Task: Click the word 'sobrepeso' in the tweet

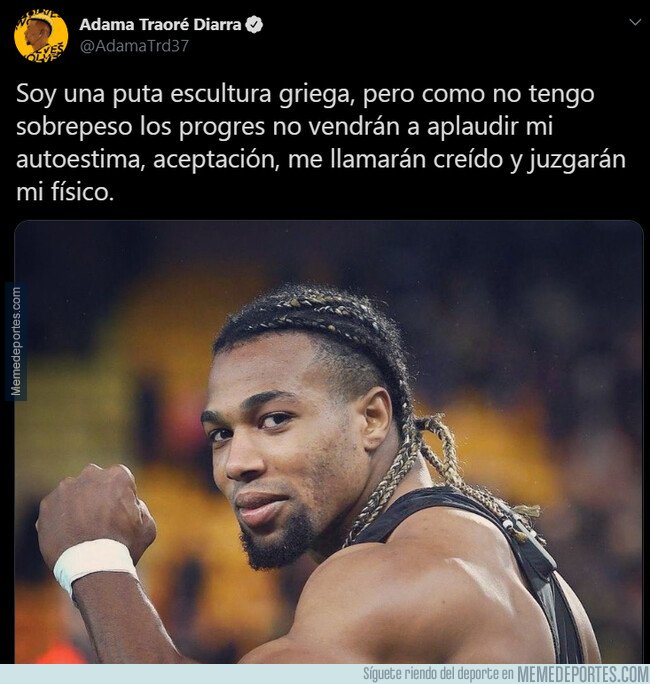Action: click(74, 127)
